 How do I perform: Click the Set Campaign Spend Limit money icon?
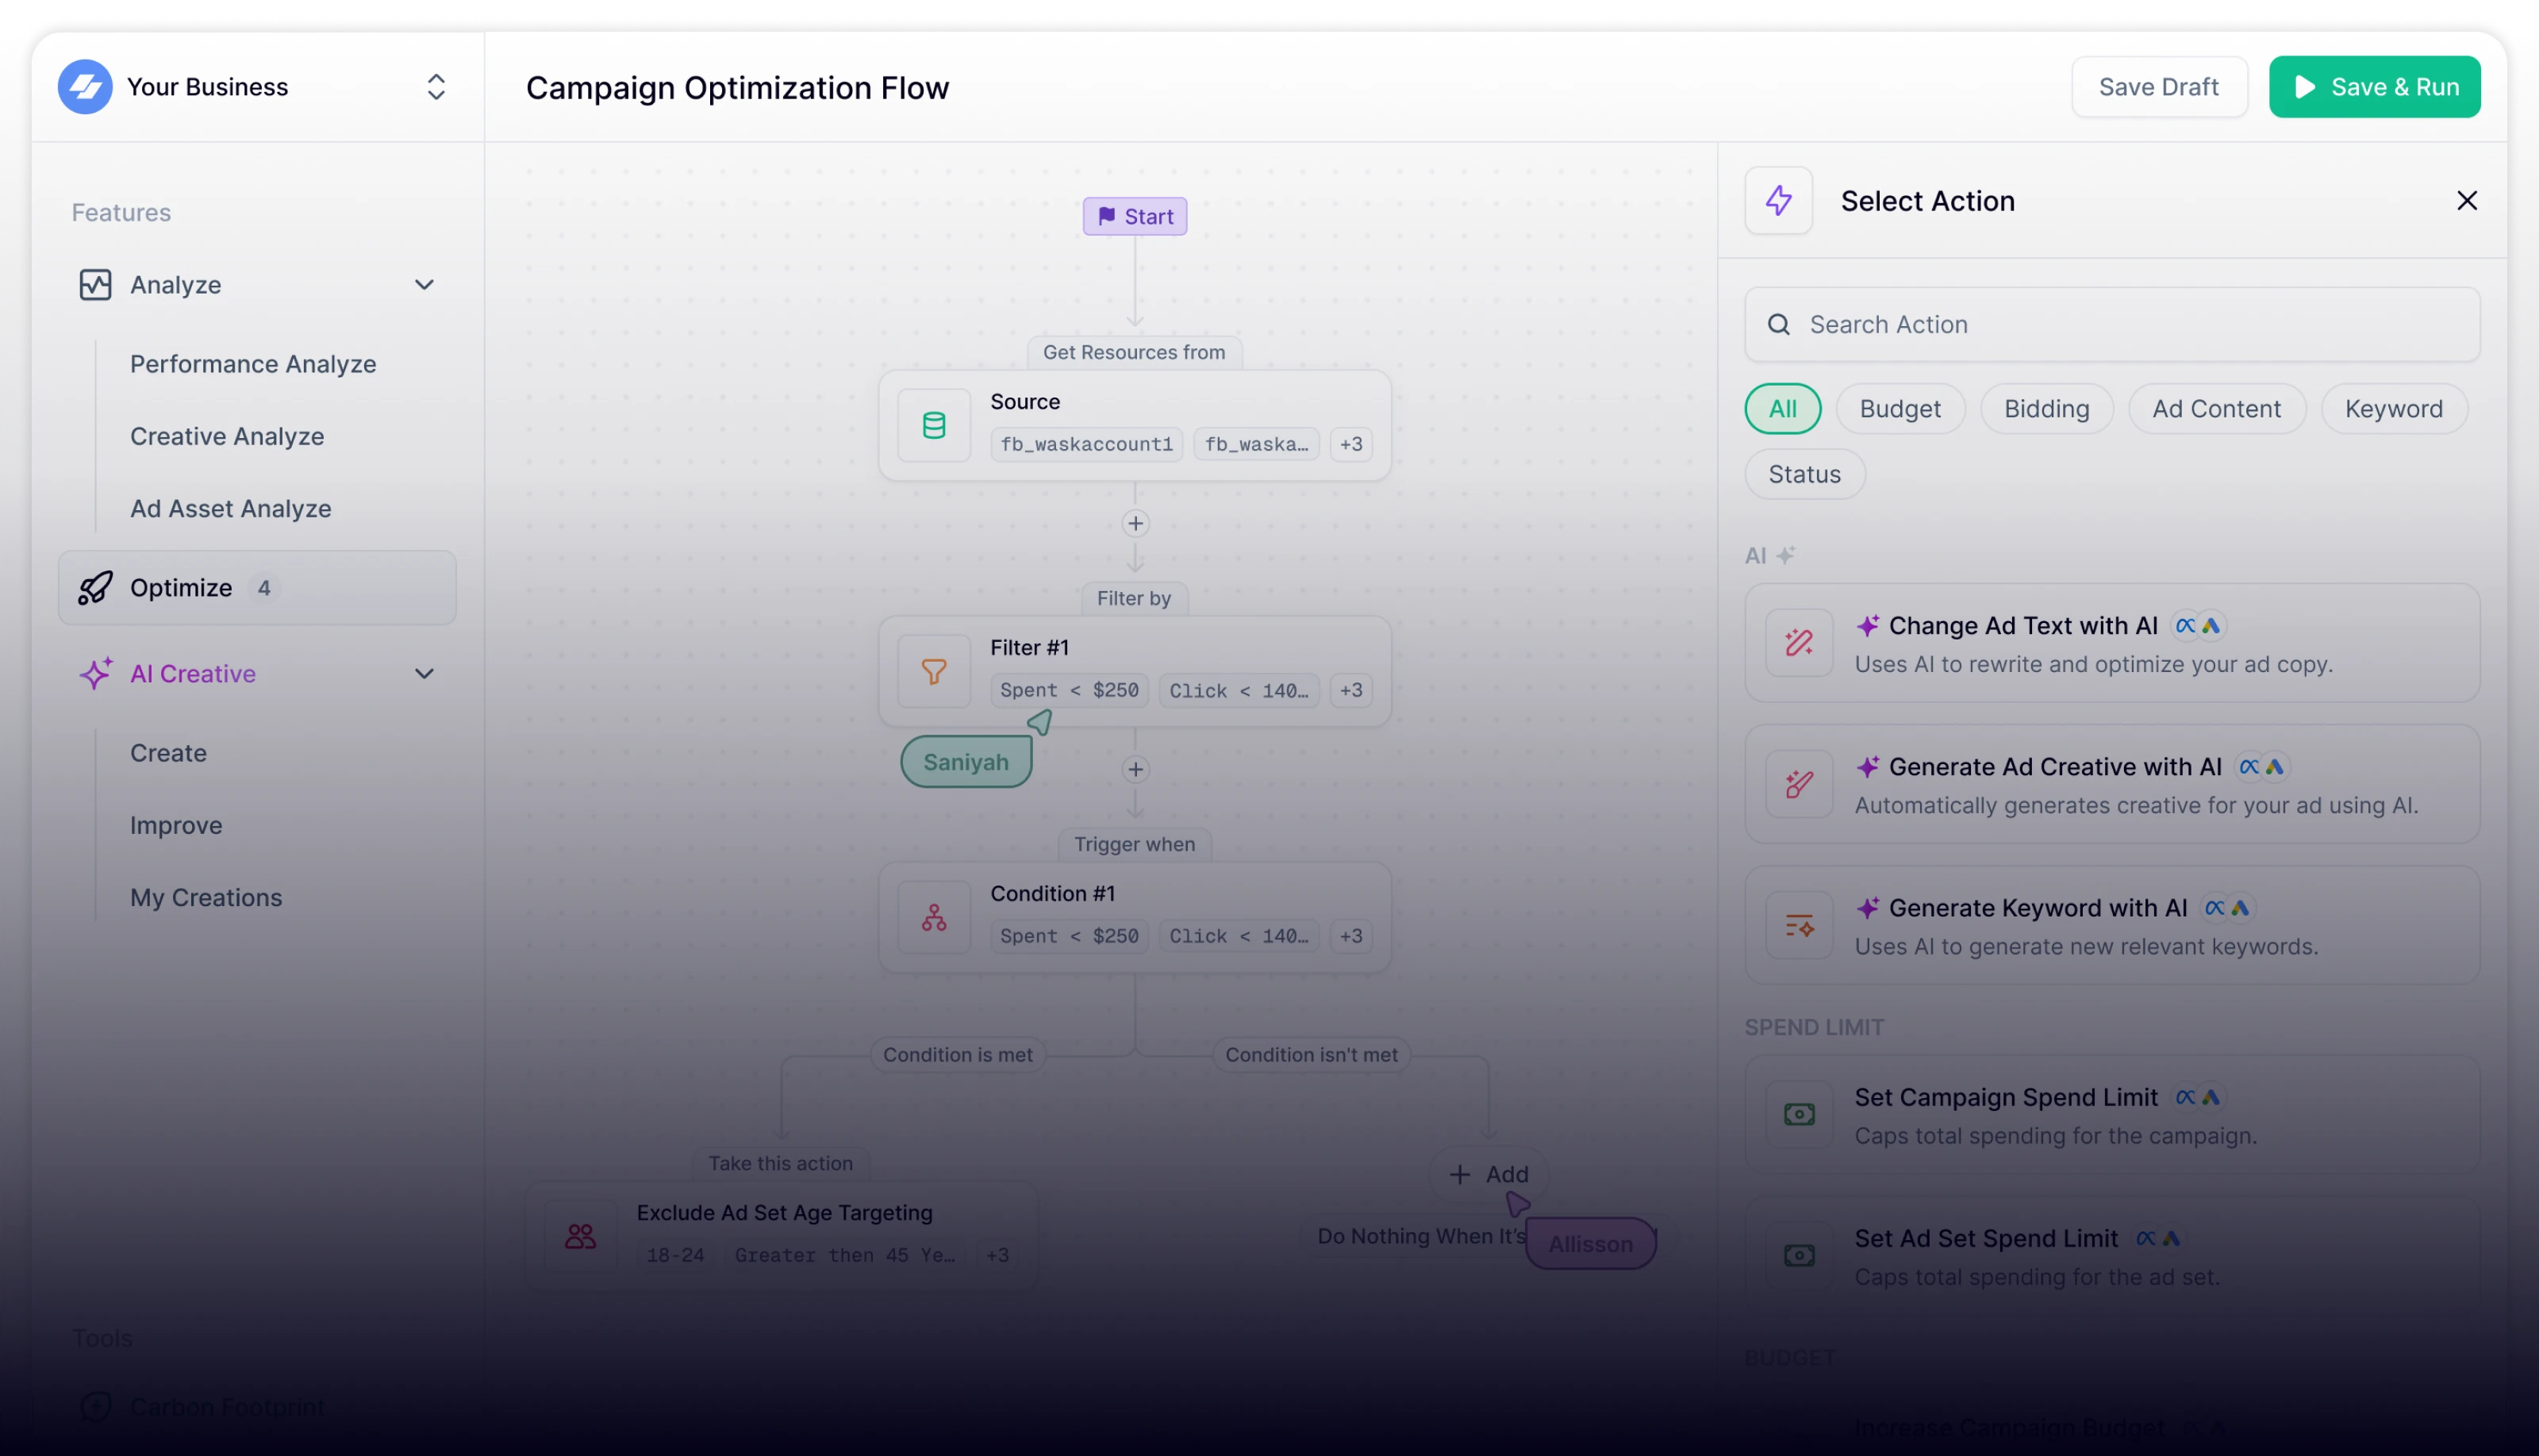click(x=1798, y=1114)
